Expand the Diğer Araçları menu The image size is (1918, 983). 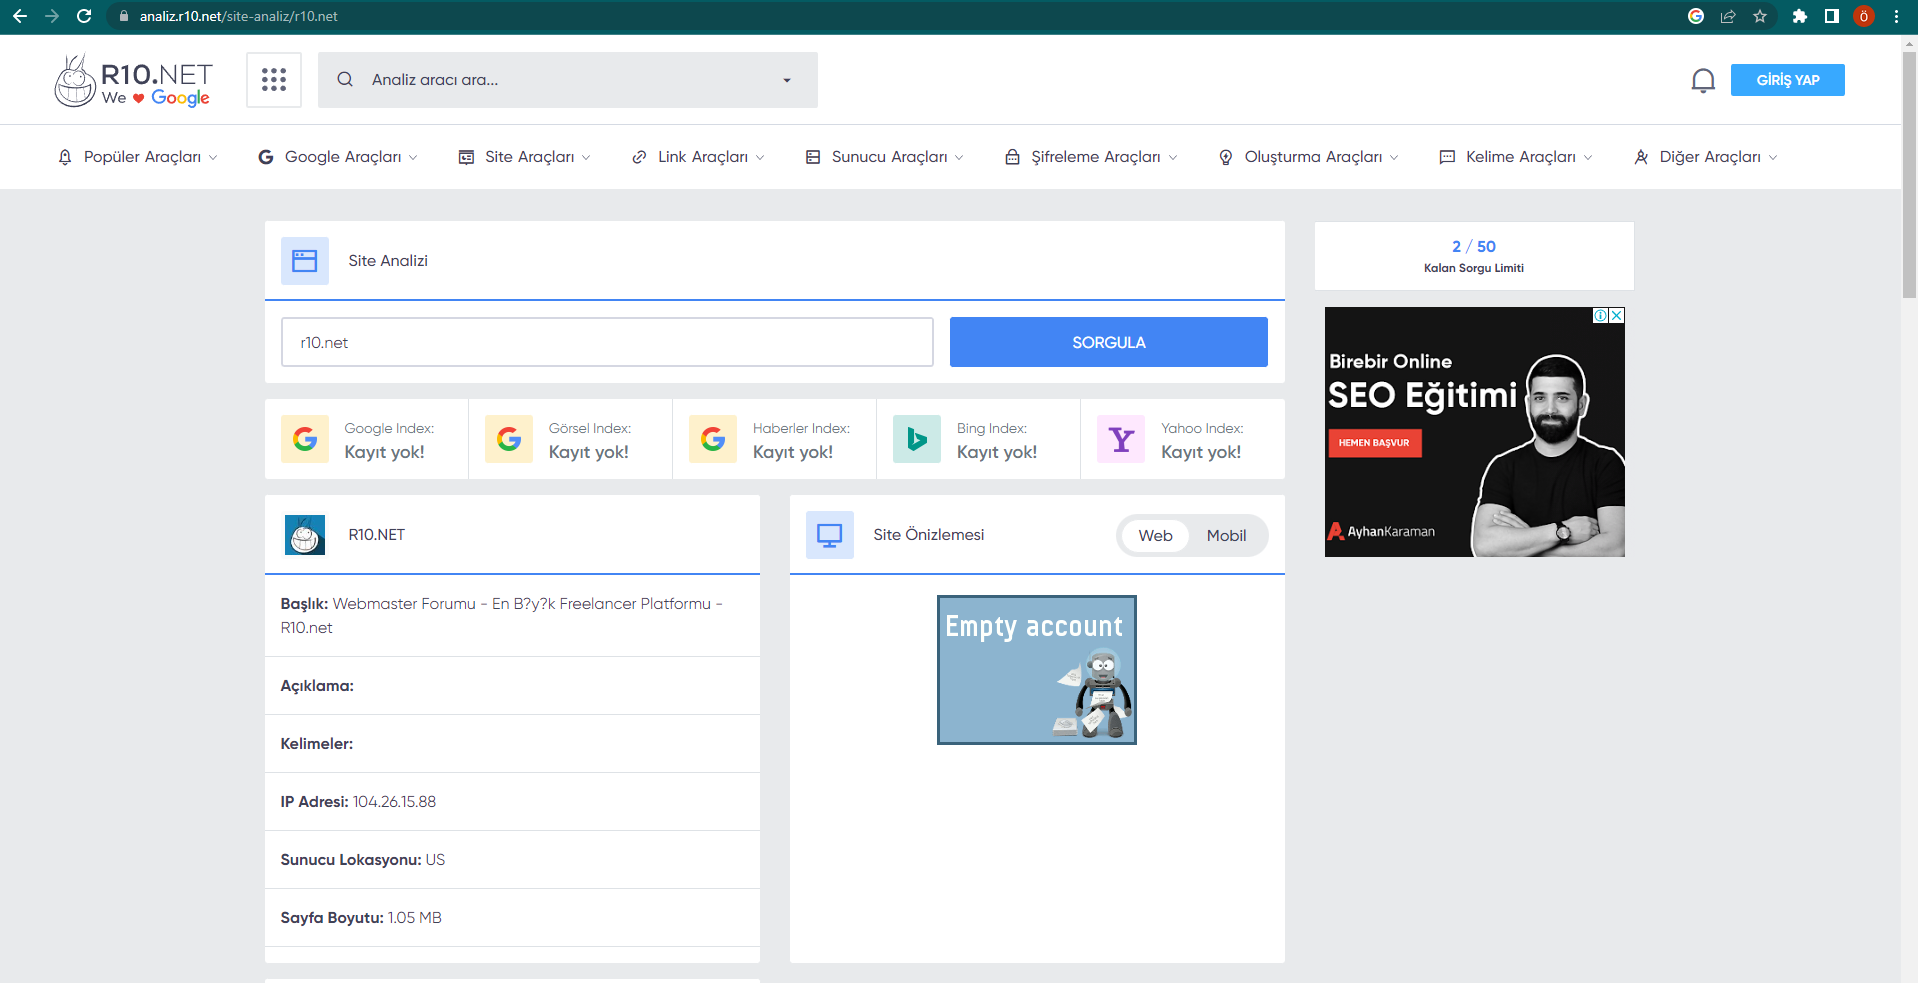click(x=1706, y=157)
